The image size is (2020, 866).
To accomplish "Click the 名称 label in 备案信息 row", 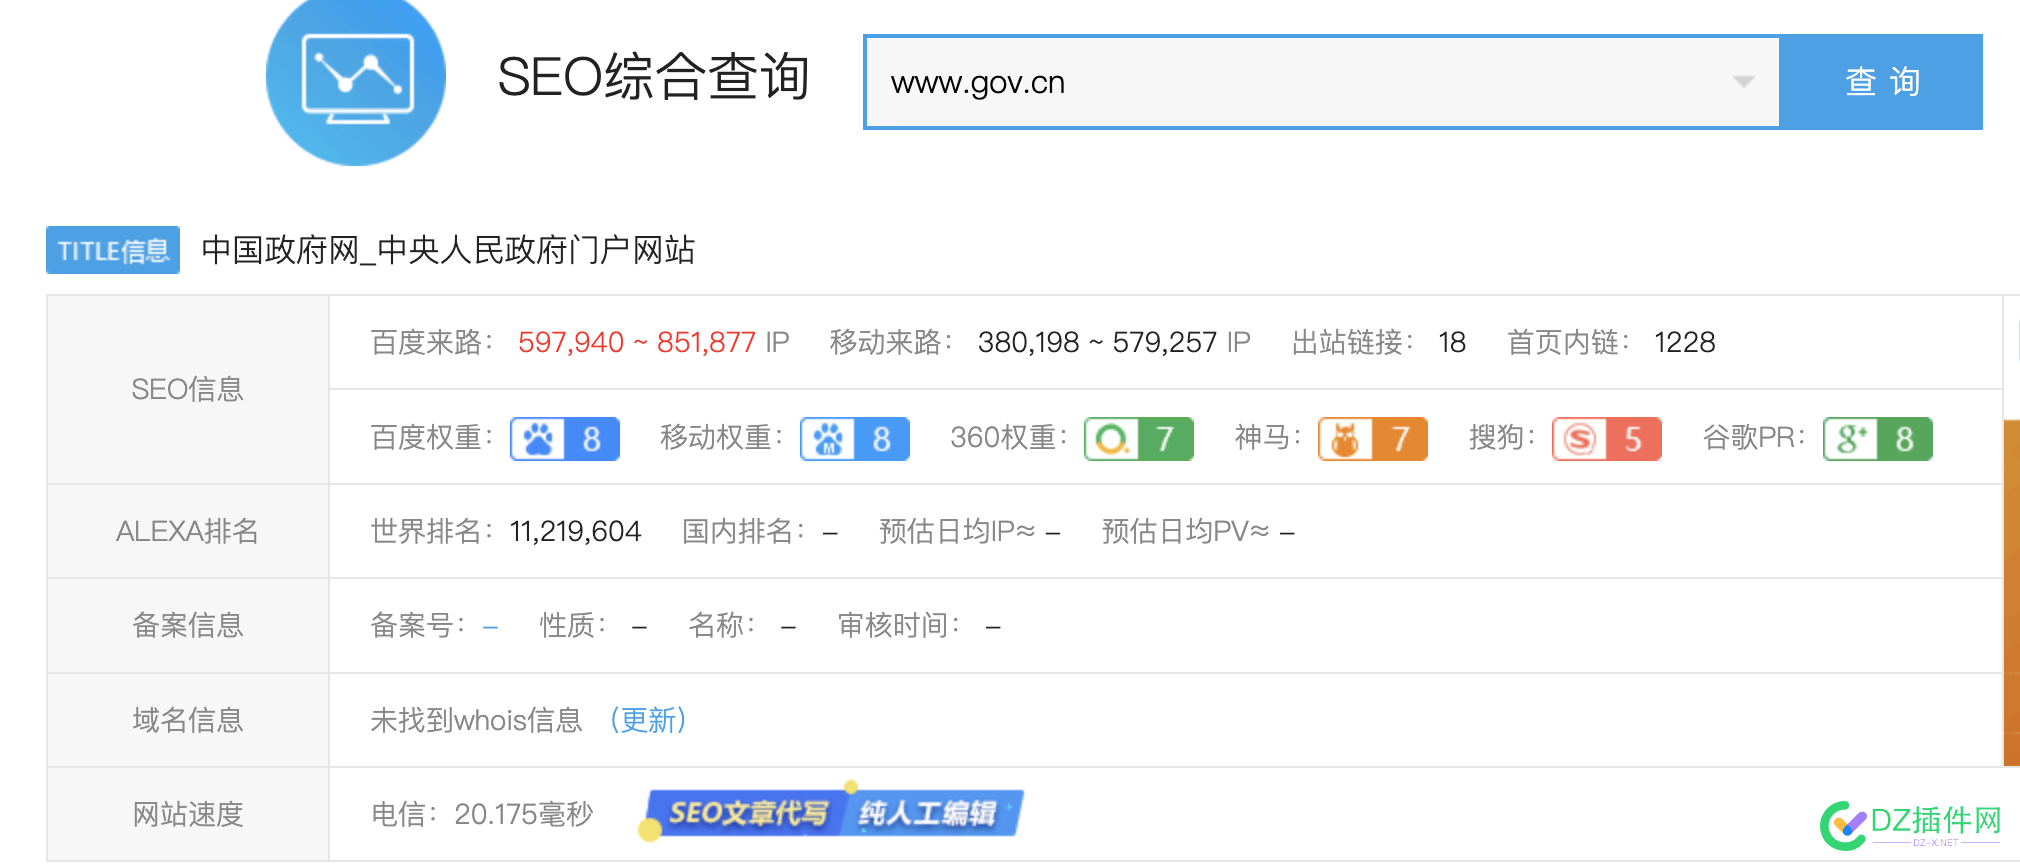I will (721, 626).
